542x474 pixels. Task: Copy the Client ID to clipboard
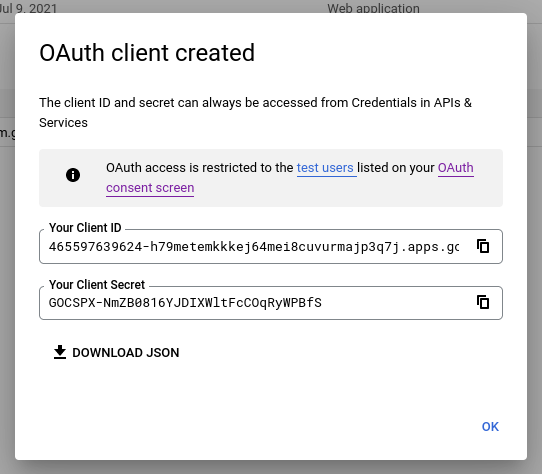(483, 247)
